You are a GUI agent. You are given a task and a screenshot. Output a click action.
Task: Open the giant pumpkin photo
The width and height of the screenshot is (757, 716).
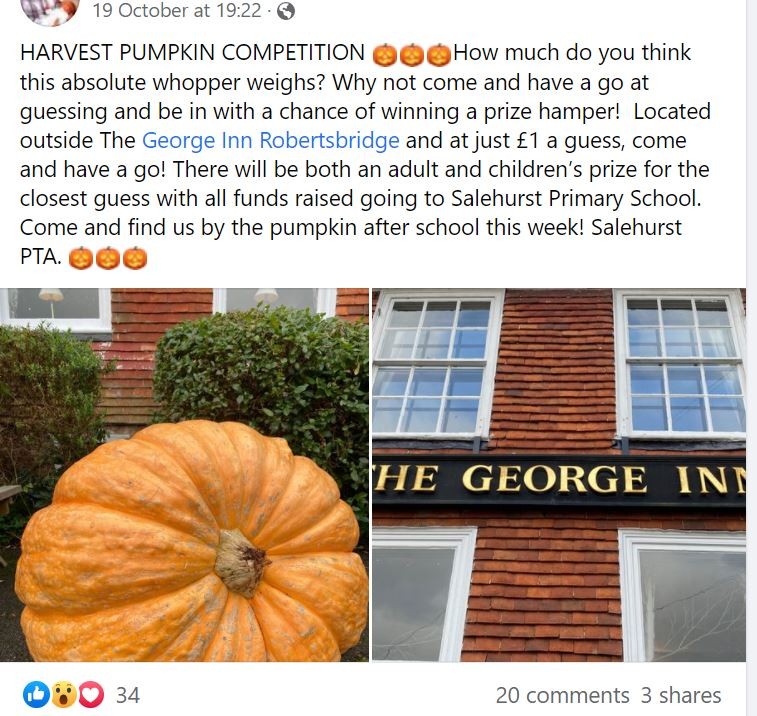click(184, 475)
